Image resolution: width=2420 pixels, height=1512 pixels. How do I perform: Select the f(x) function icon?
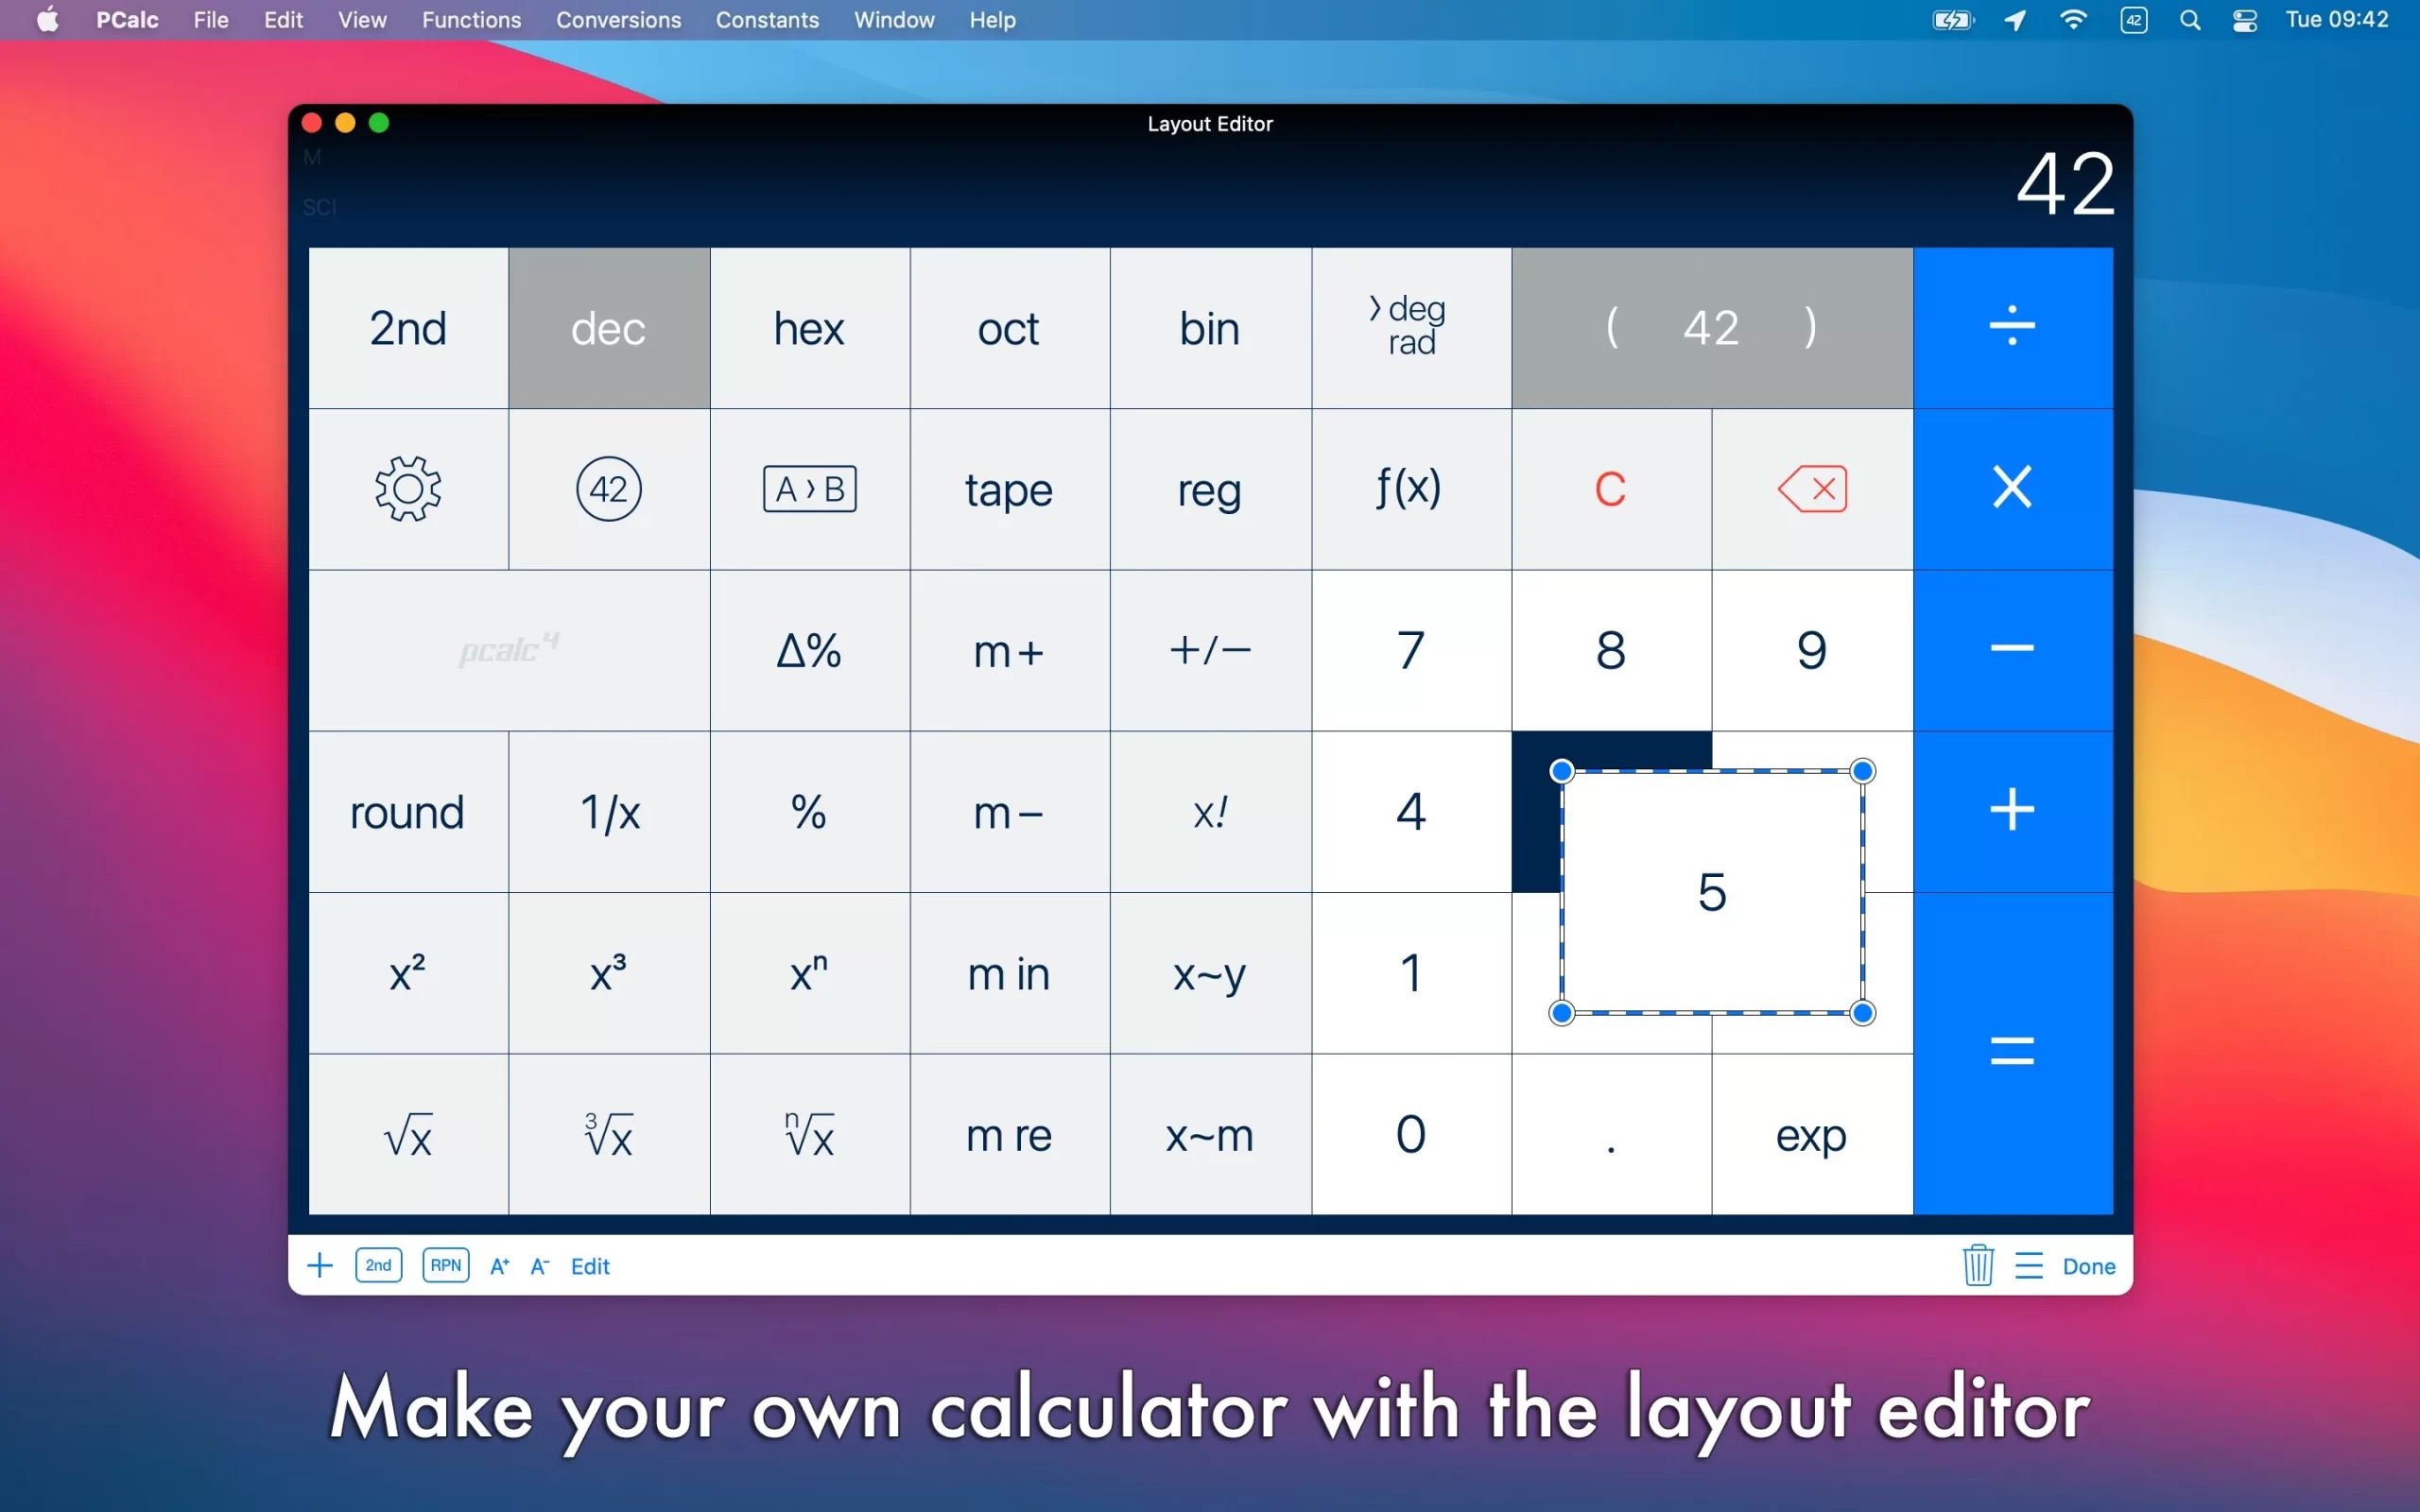(x=1409, y=488)
